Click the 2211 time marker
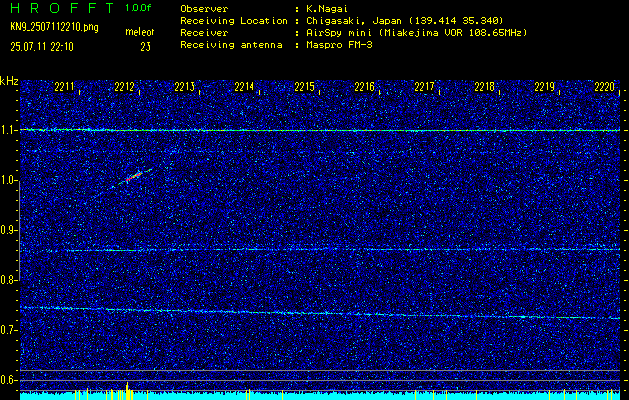The height and width of the screenshot is (400, 629). tap(64, 87)
